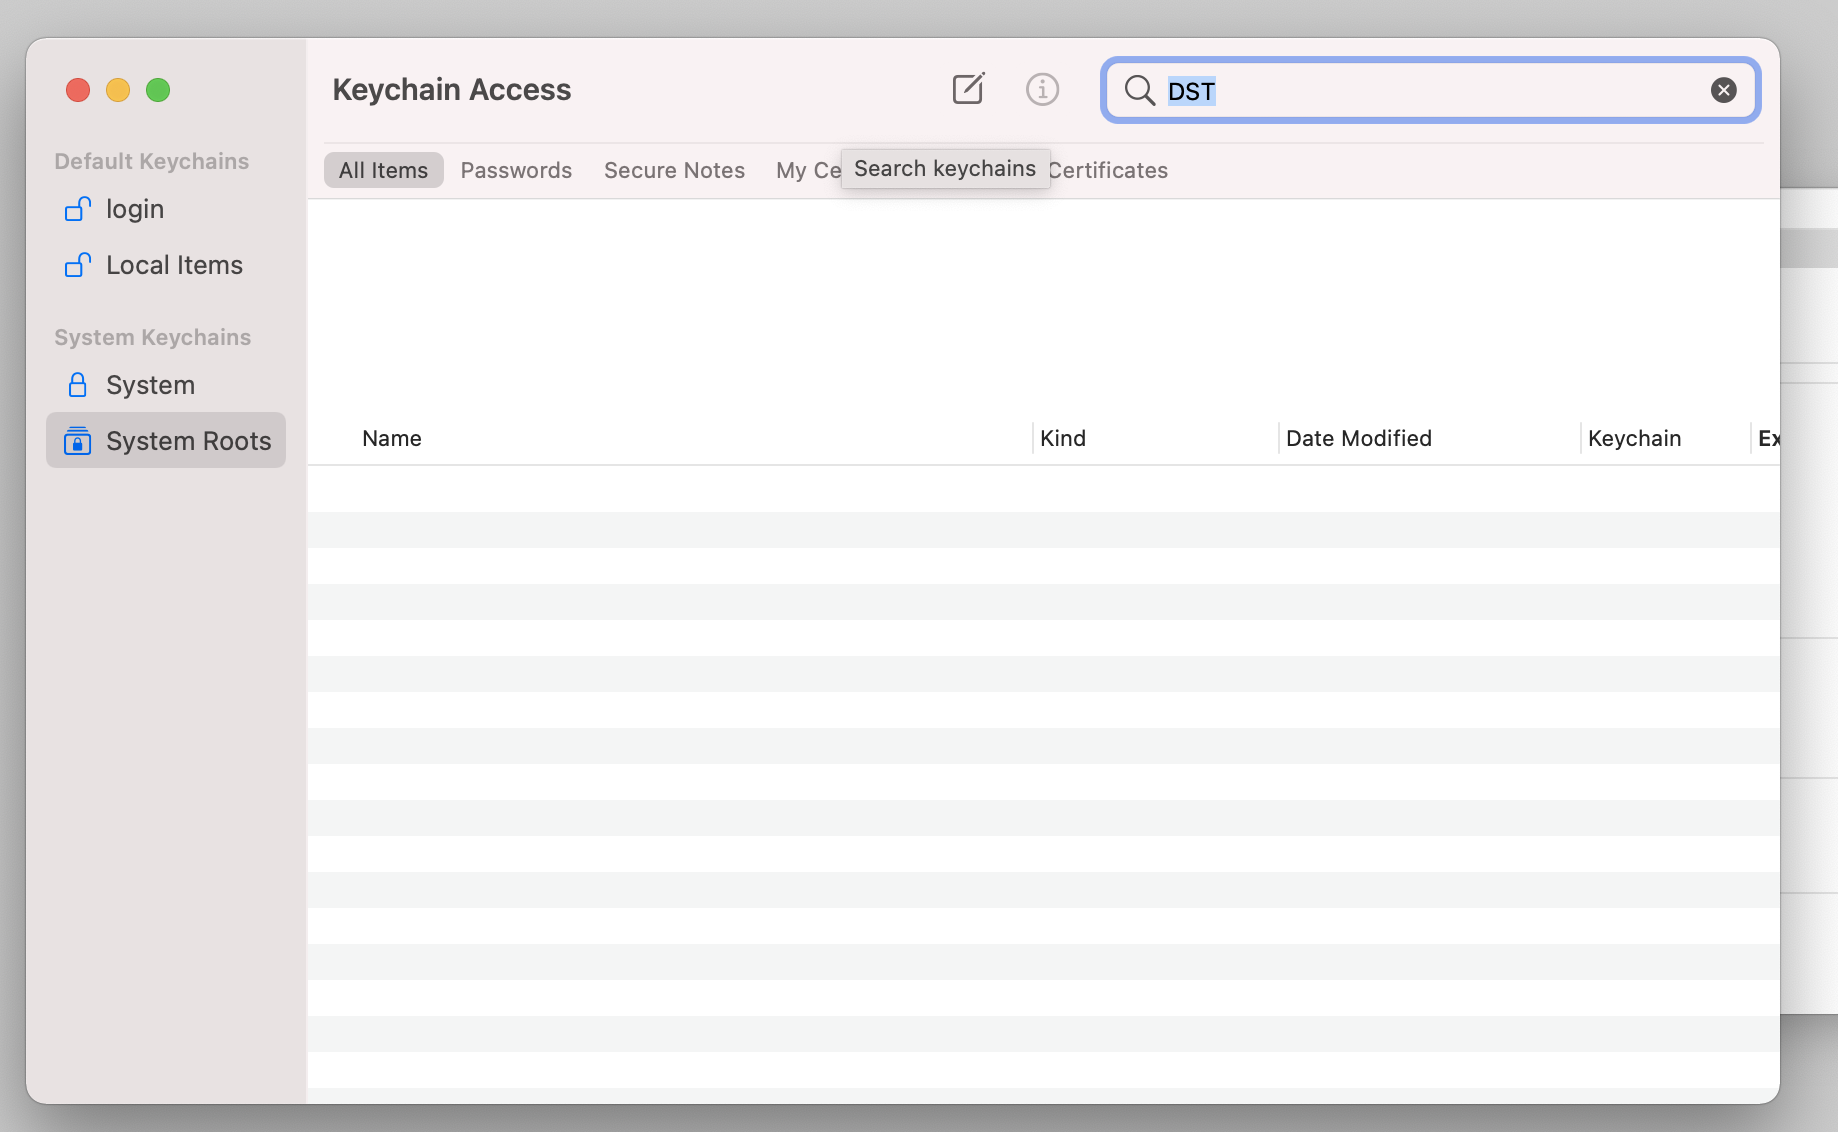Click the Keychain Access window title
The width and height of the screenshot is (1838, 1132).
tap(451, 90)
